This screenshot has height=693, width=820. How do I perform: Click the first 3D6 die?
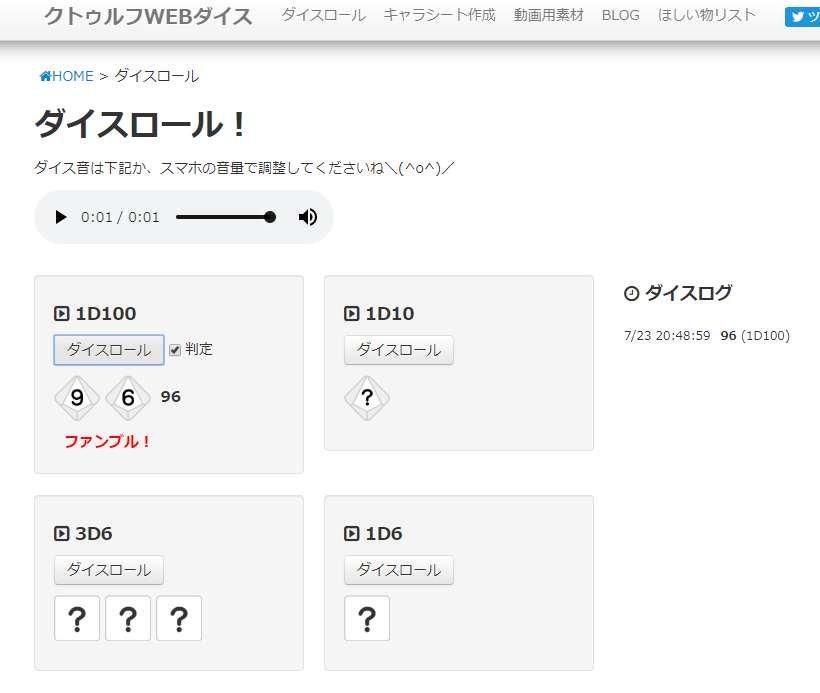77,618
